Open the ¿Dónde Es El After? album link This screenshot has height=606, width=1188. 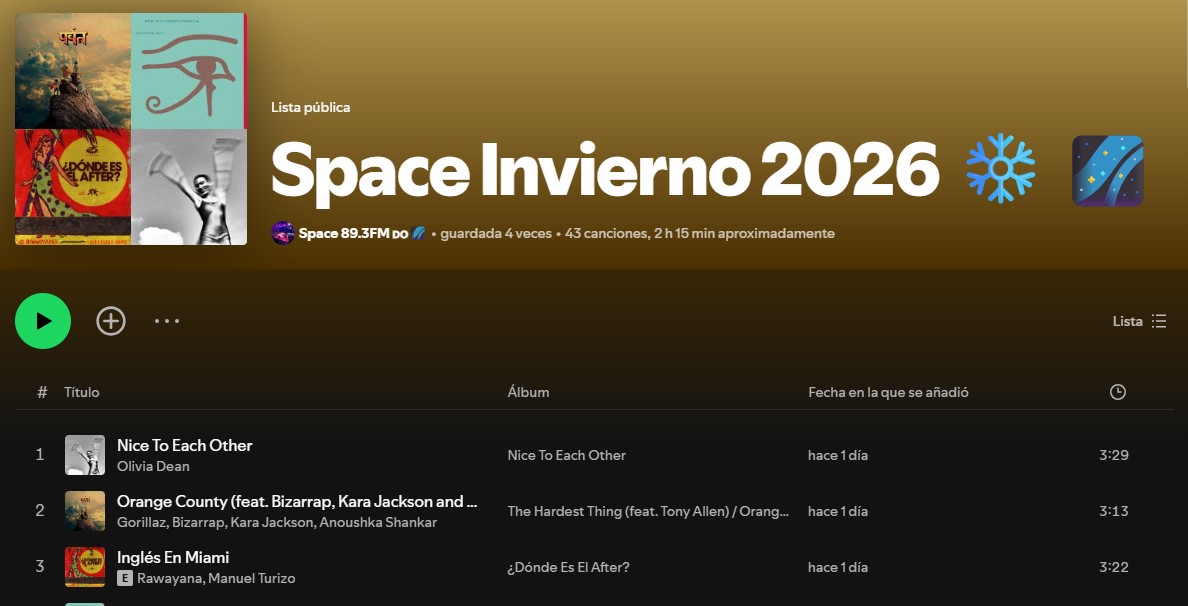coord(568,567)
